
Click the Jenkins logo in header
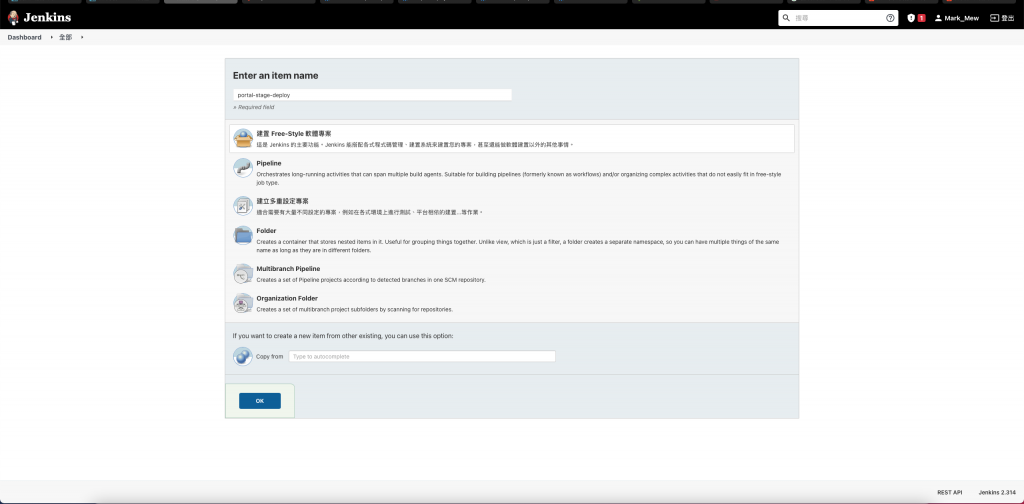39,18
